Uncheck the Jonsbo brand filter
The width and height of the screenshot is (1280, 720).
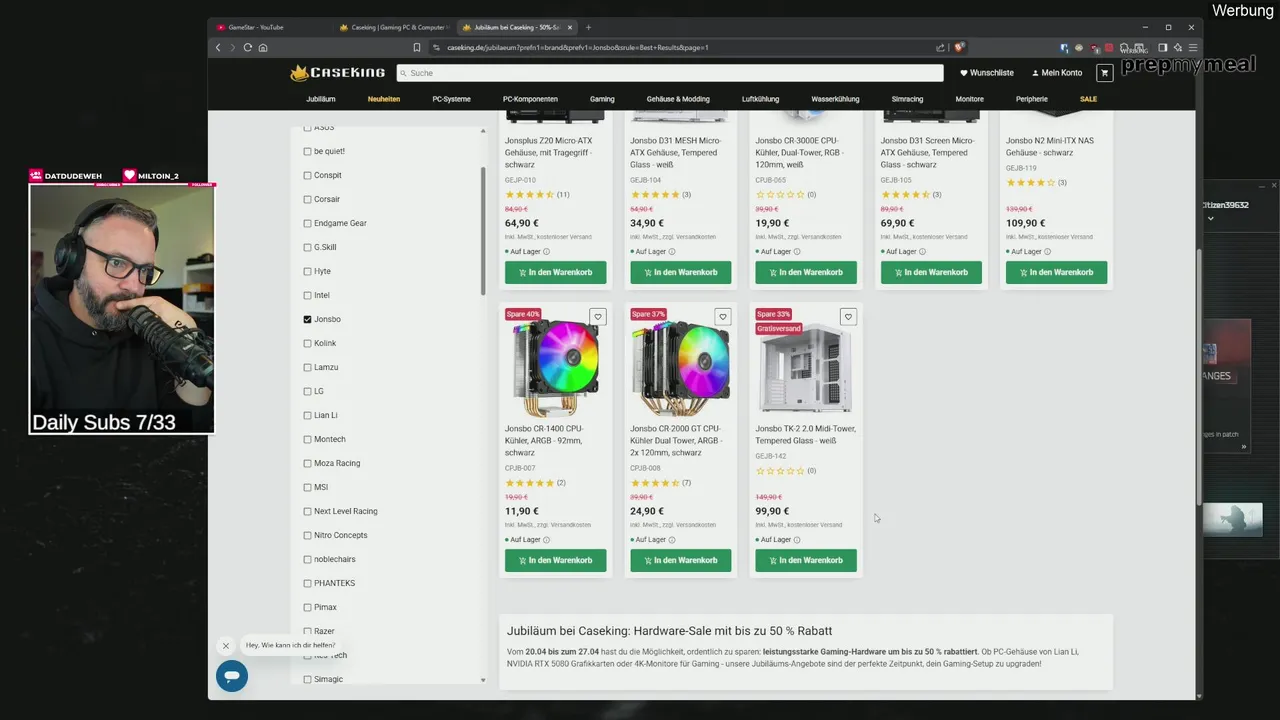click(x=307, y=319)
